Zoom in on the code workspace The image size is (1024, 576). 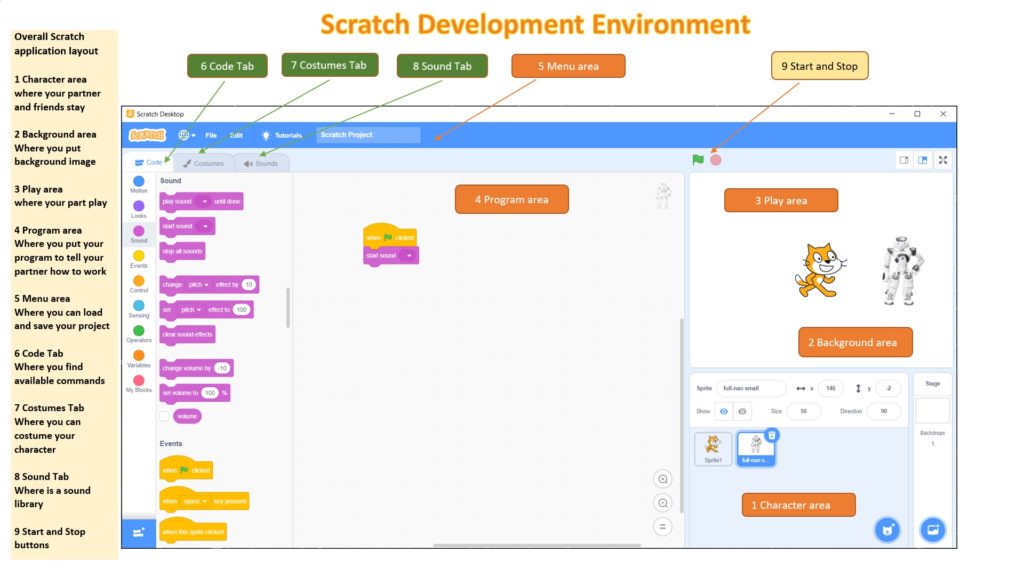pos(662,479)
